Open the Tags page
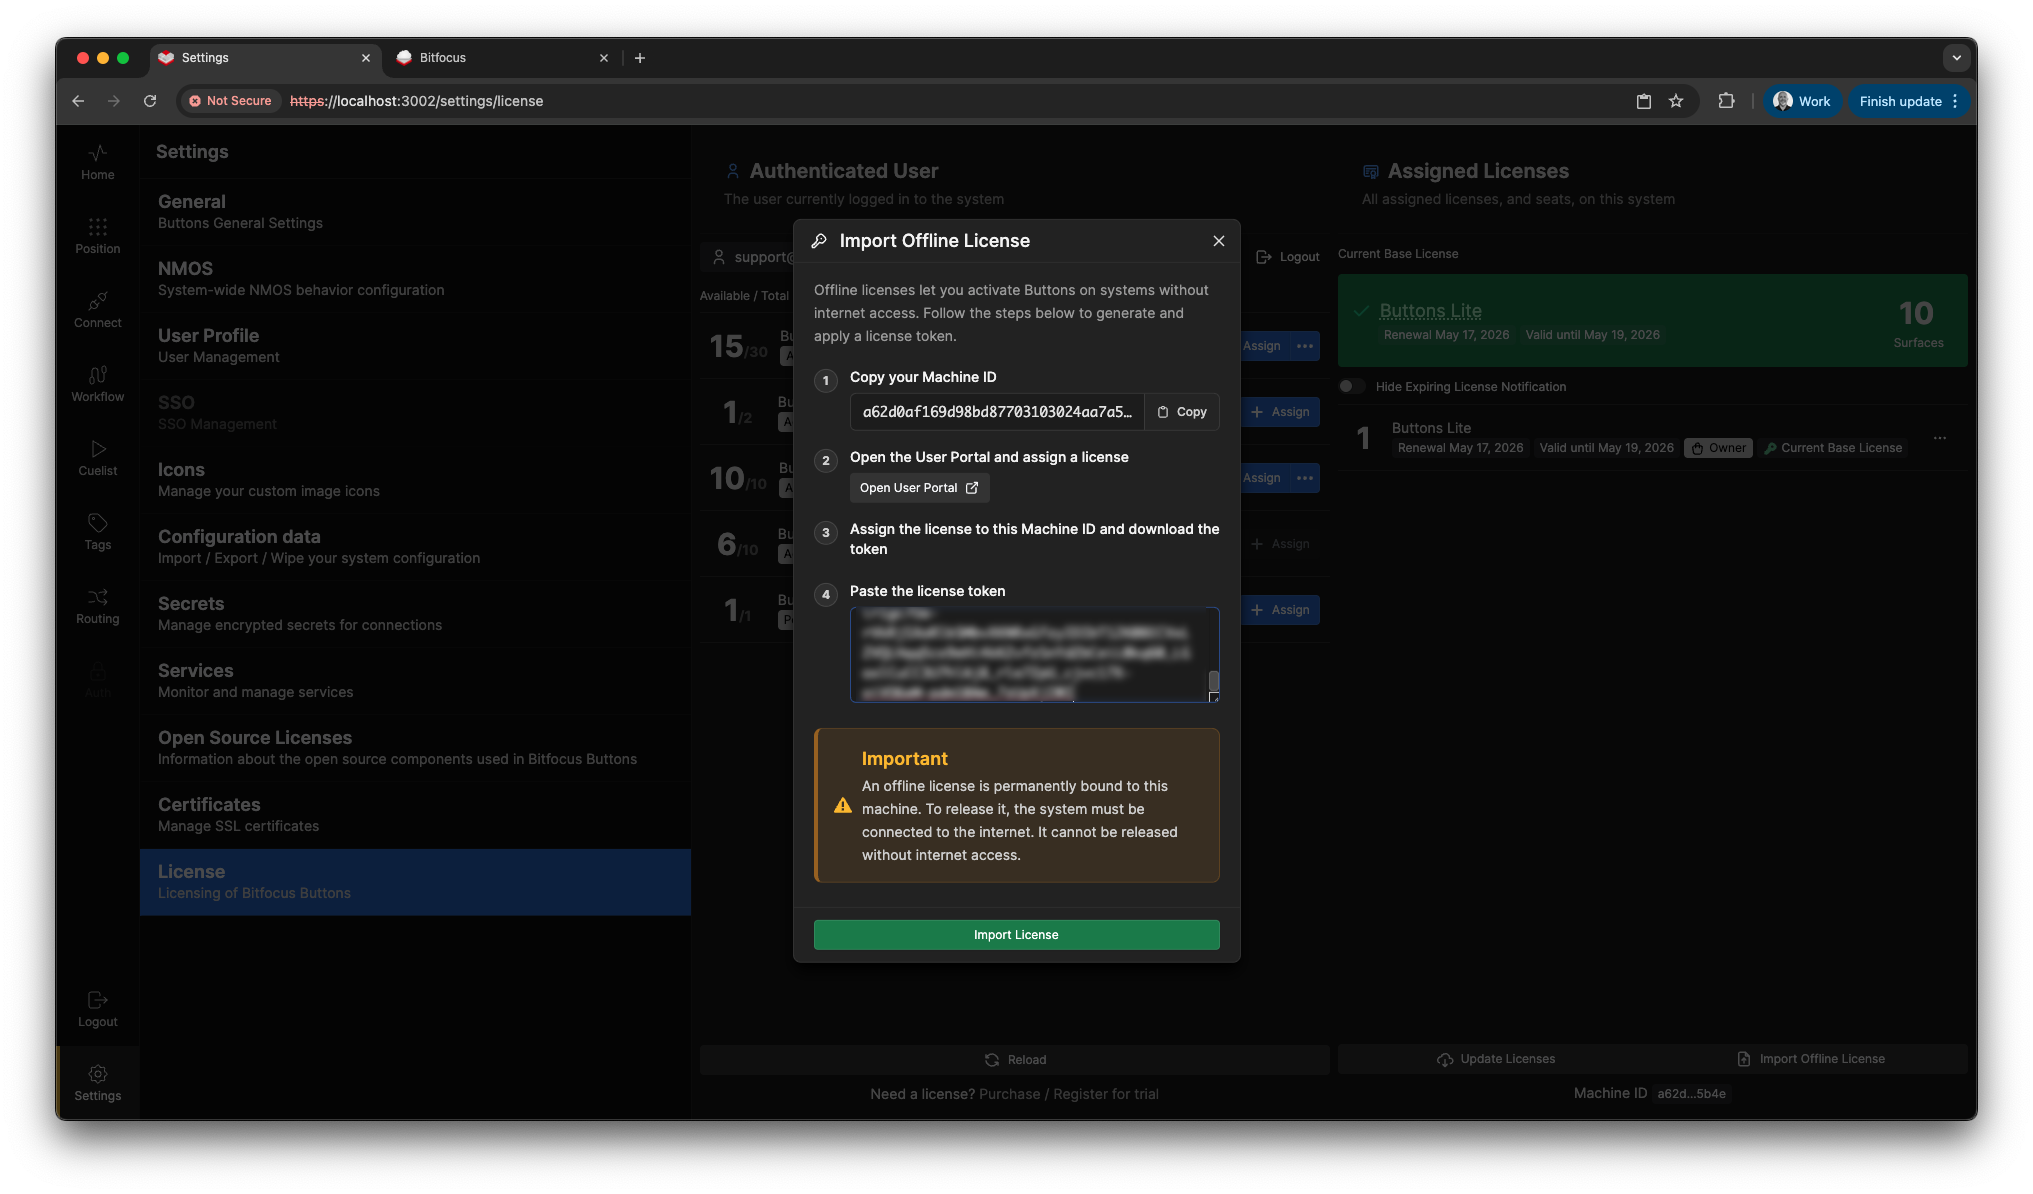This screenshot has width=2033, height=1194. pos(97,532)
